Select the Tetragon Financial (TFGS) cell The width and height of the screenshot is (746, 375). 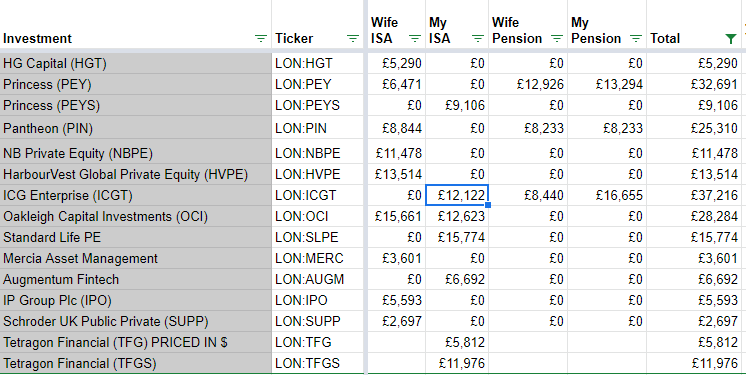136,363
